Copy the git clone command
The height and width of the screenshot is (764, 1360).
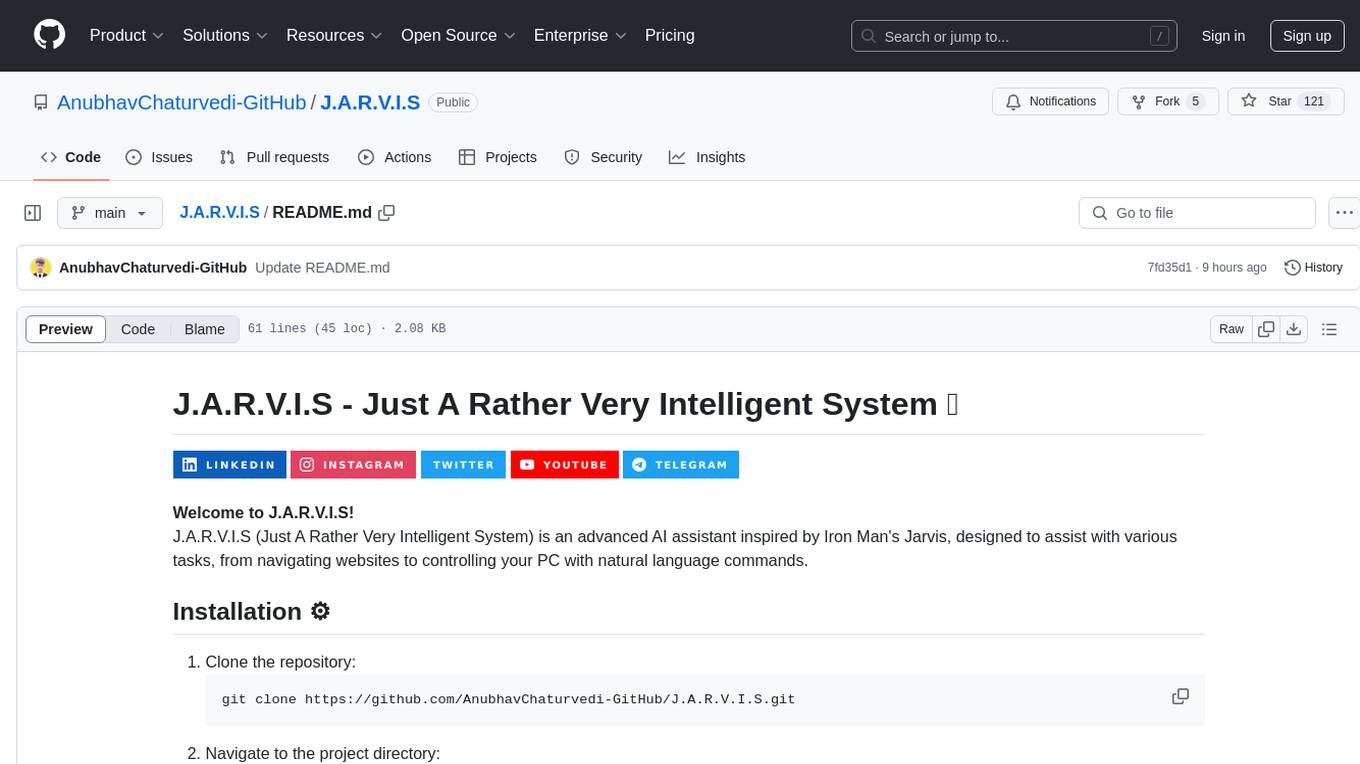click(x=1180, y=696)
